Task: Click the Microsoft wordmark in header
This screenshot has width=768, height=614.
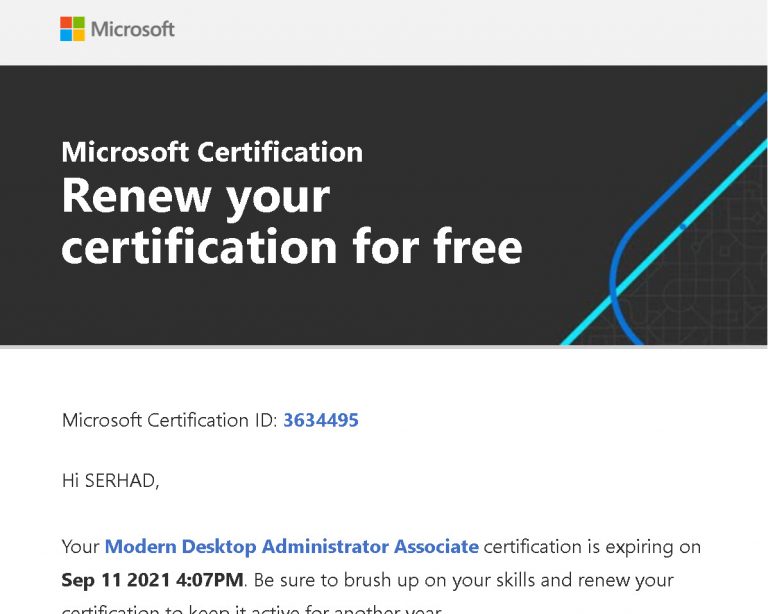Action: 133,29
